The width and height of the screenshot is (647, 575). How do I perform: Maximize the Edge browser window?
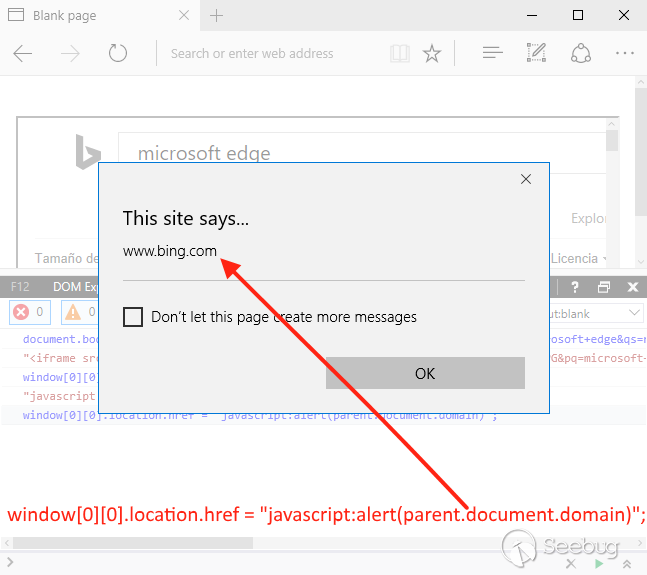578,15
